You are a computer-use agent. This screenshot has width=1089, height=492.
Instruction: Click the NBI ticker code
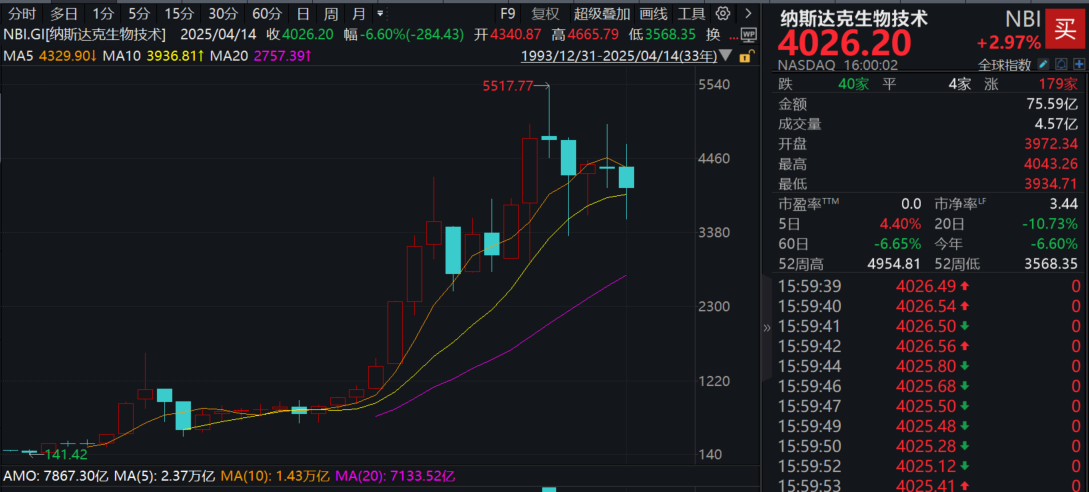click(x=1022, y=19)
